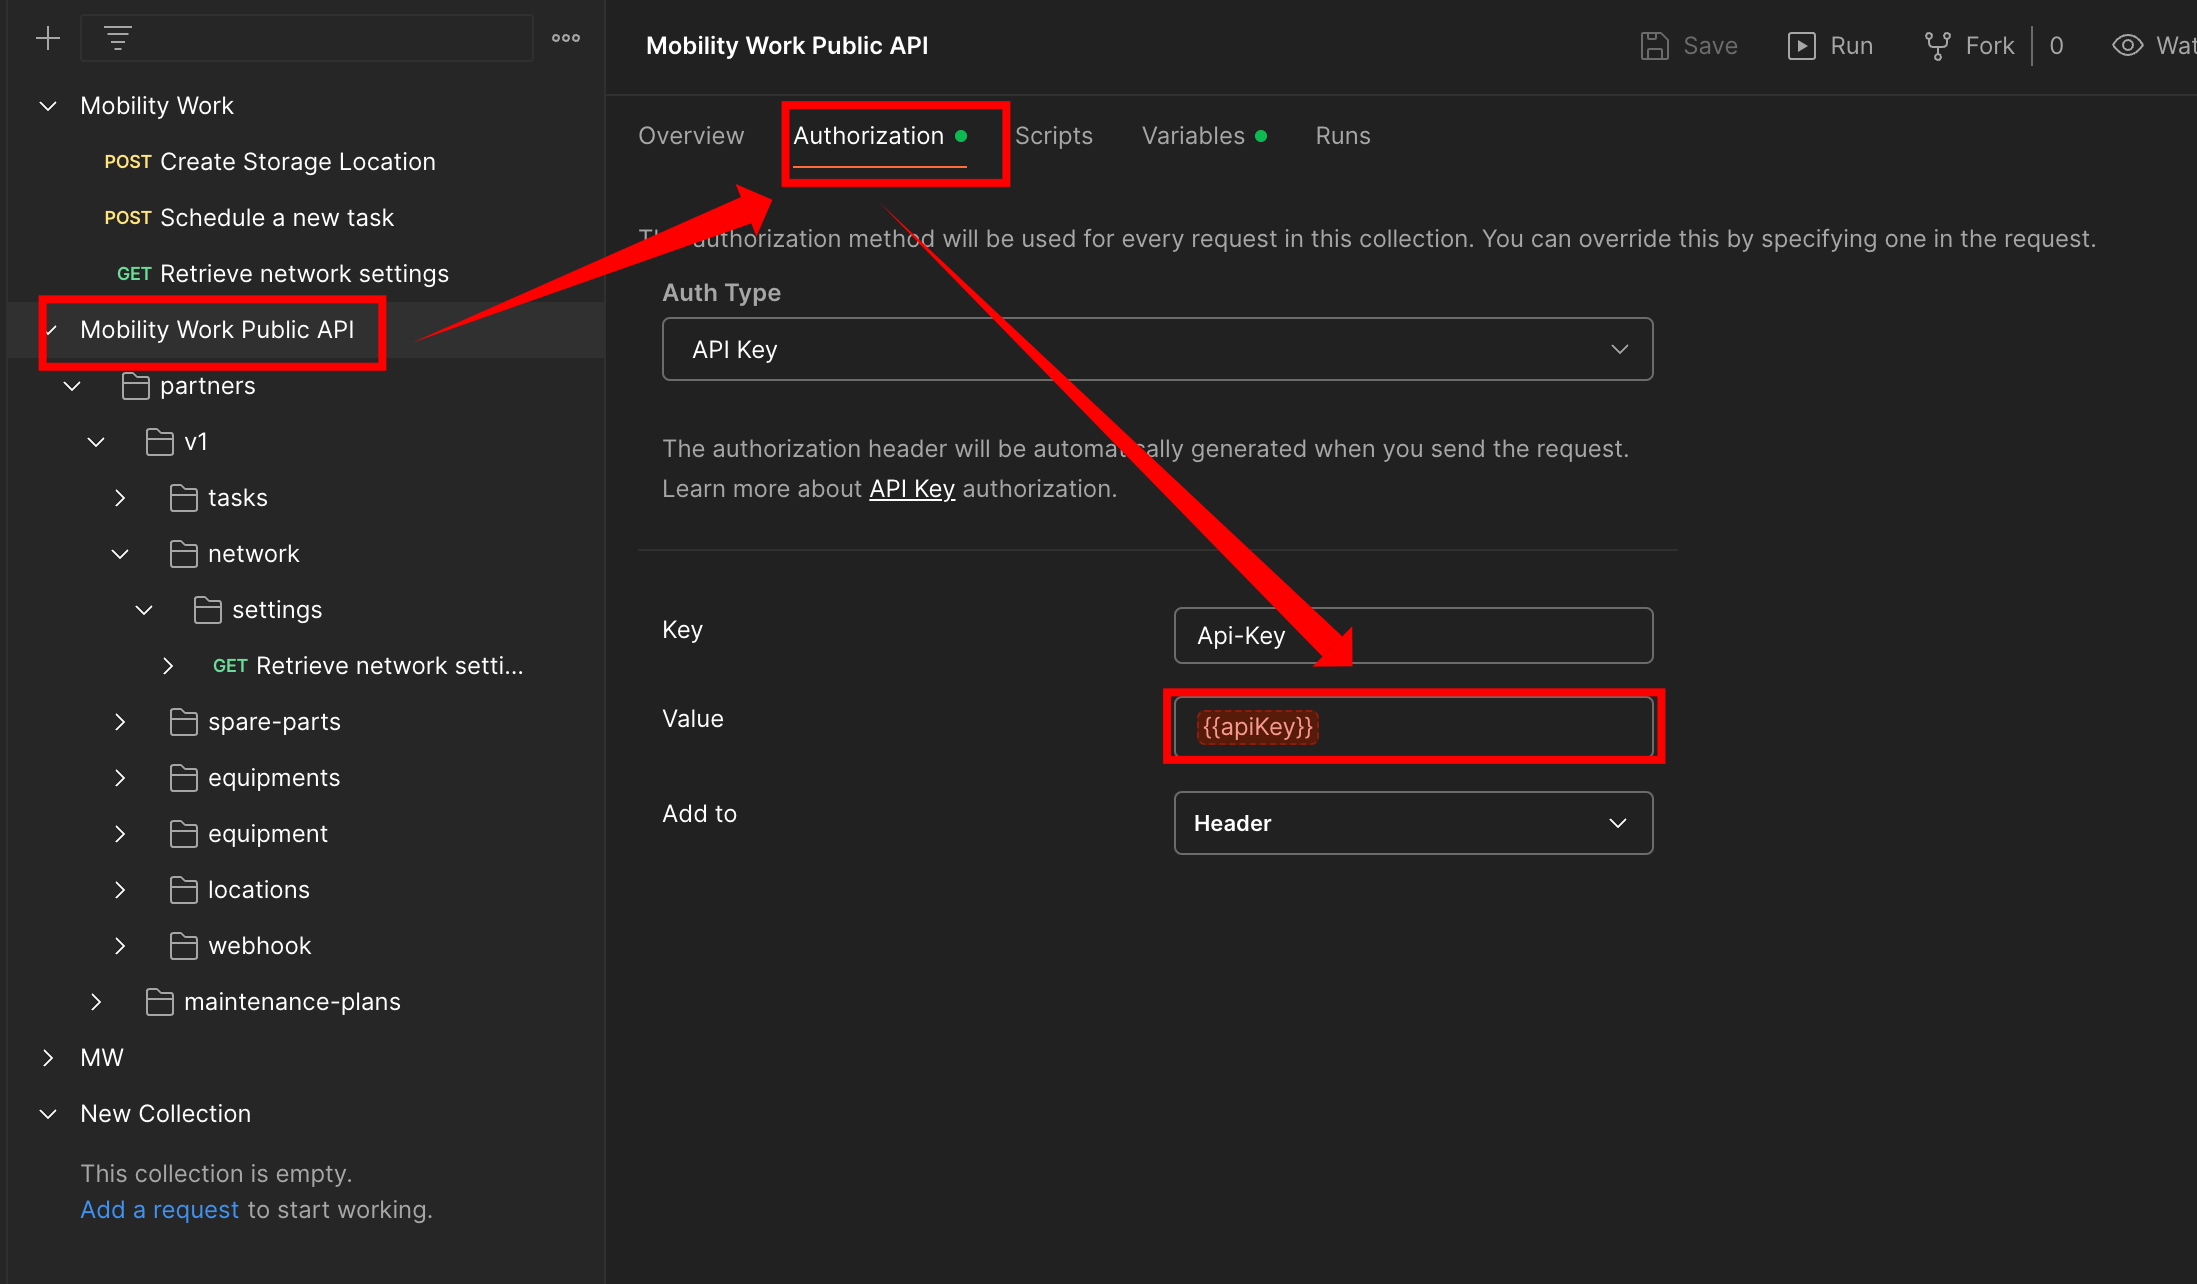
Task: Click the spare-parts folder icon
Action: click(x=184, y=722)
